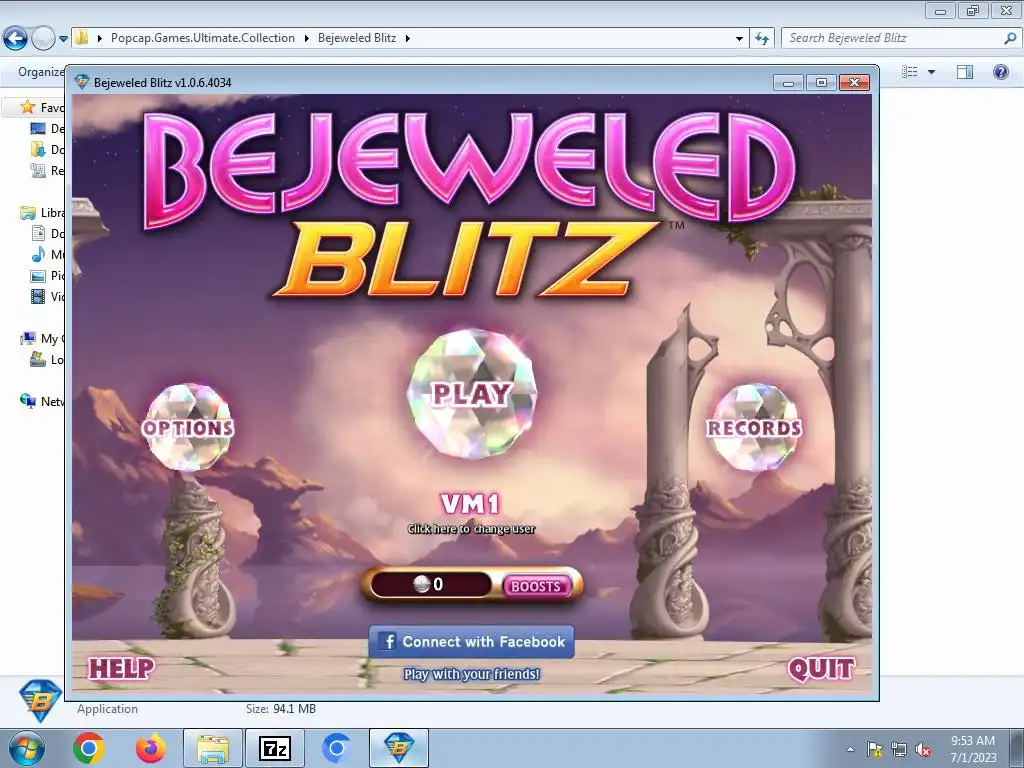Launch Google Chrome from taskbar
The height and width of the screenshot is (768, 1024).
89,748
